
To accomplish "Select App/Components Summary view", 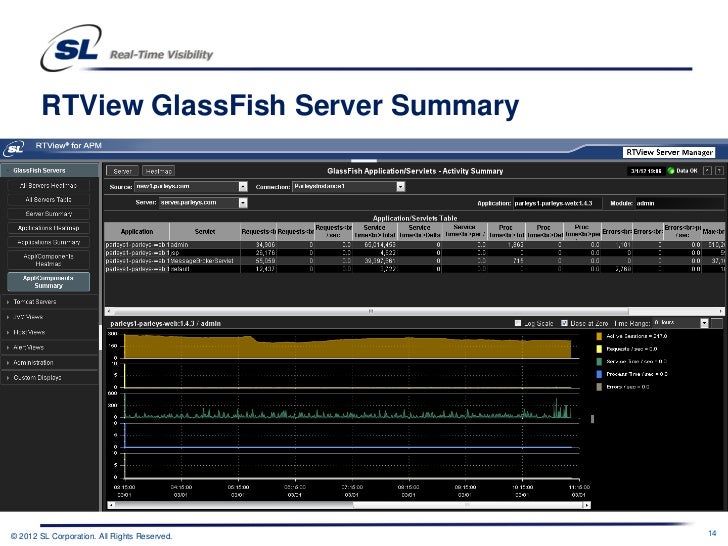I will click(48, 282).
